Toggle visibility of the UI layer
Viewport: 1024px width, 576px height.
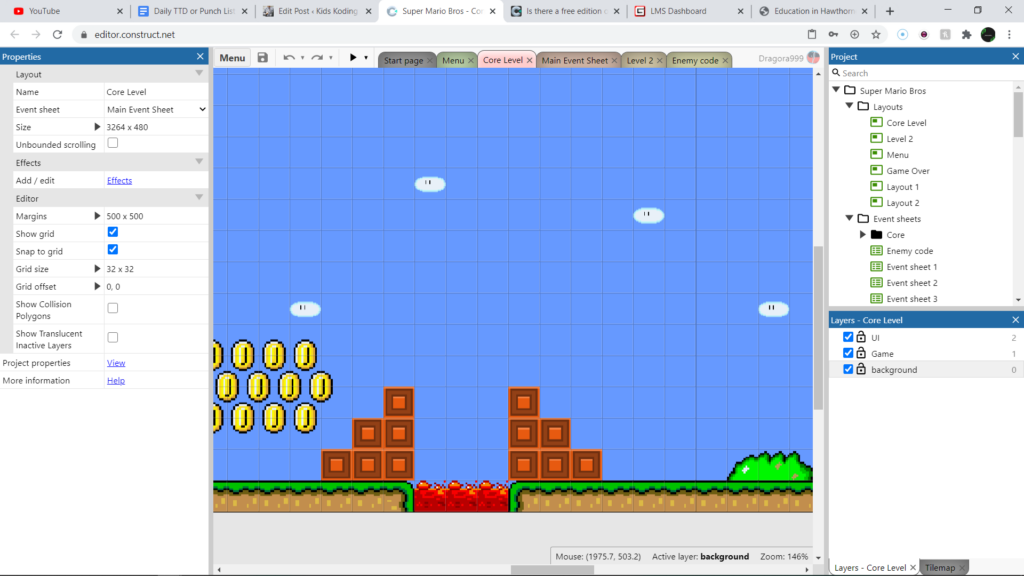(x=848, y=337)
